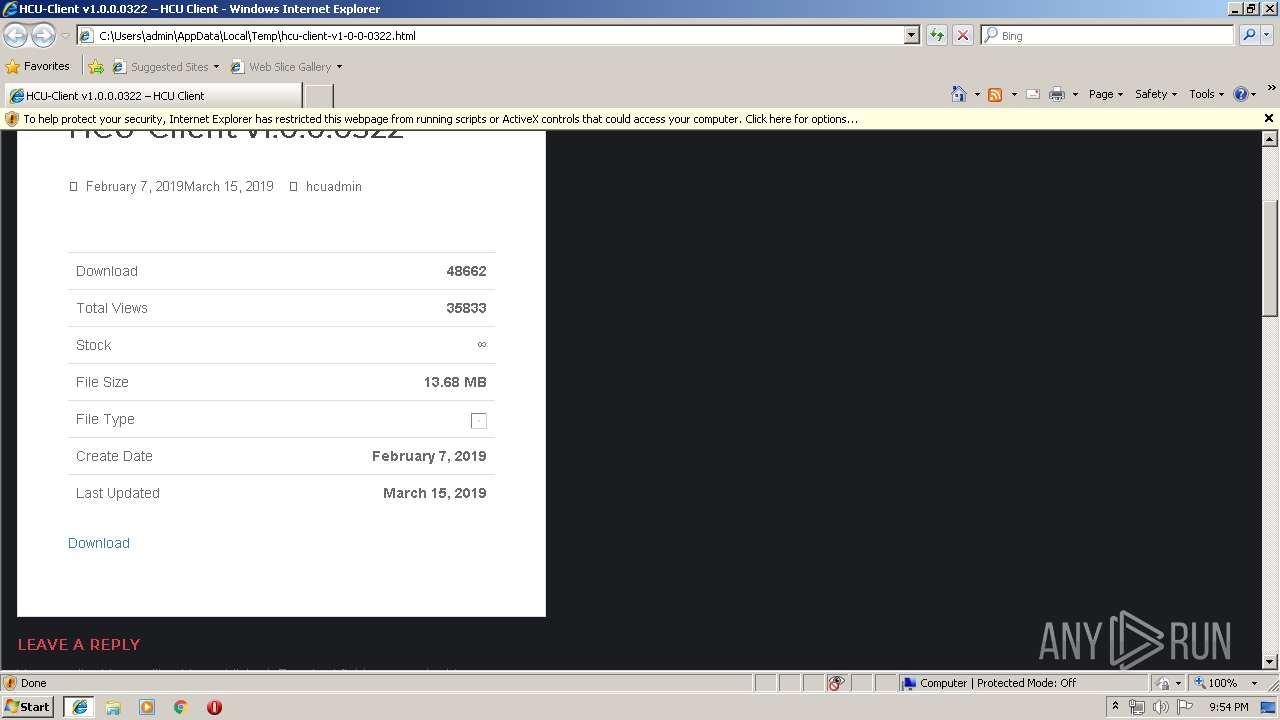Click the volume speaker tray icon
The width and height of the screenshot is (1280, 720).
(1161, 707)
